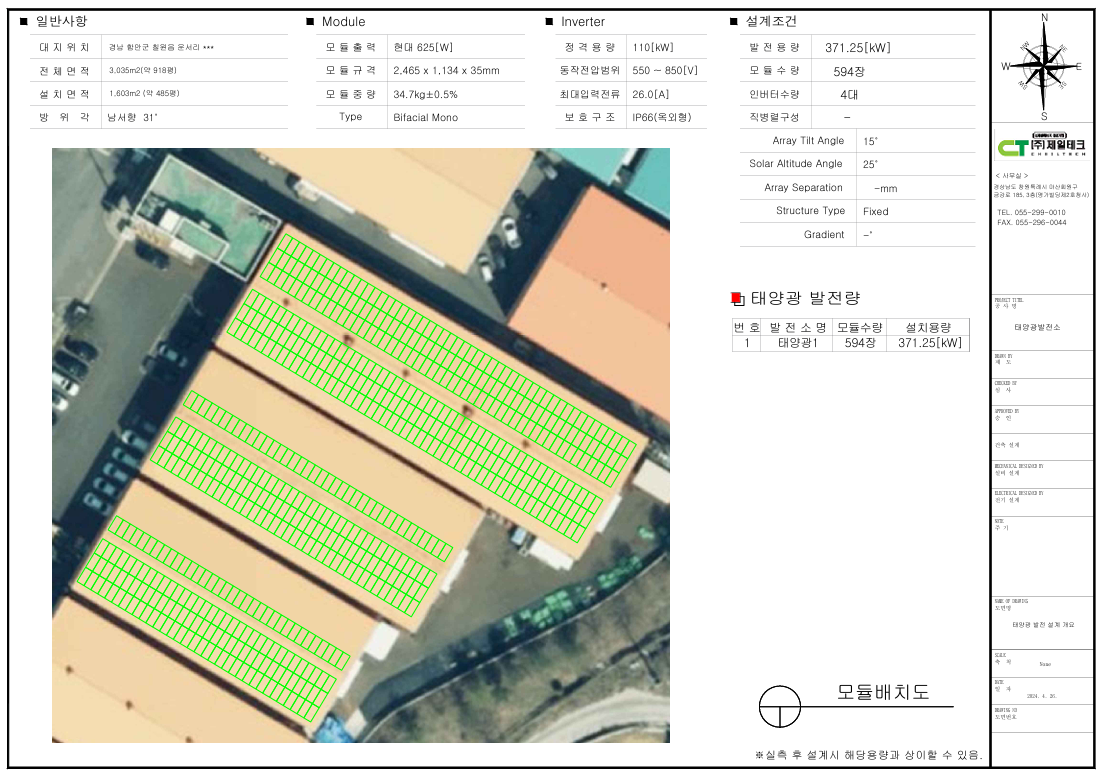Select the 371.25[kW] value in 발전용량 row

[x=857, y=47]
